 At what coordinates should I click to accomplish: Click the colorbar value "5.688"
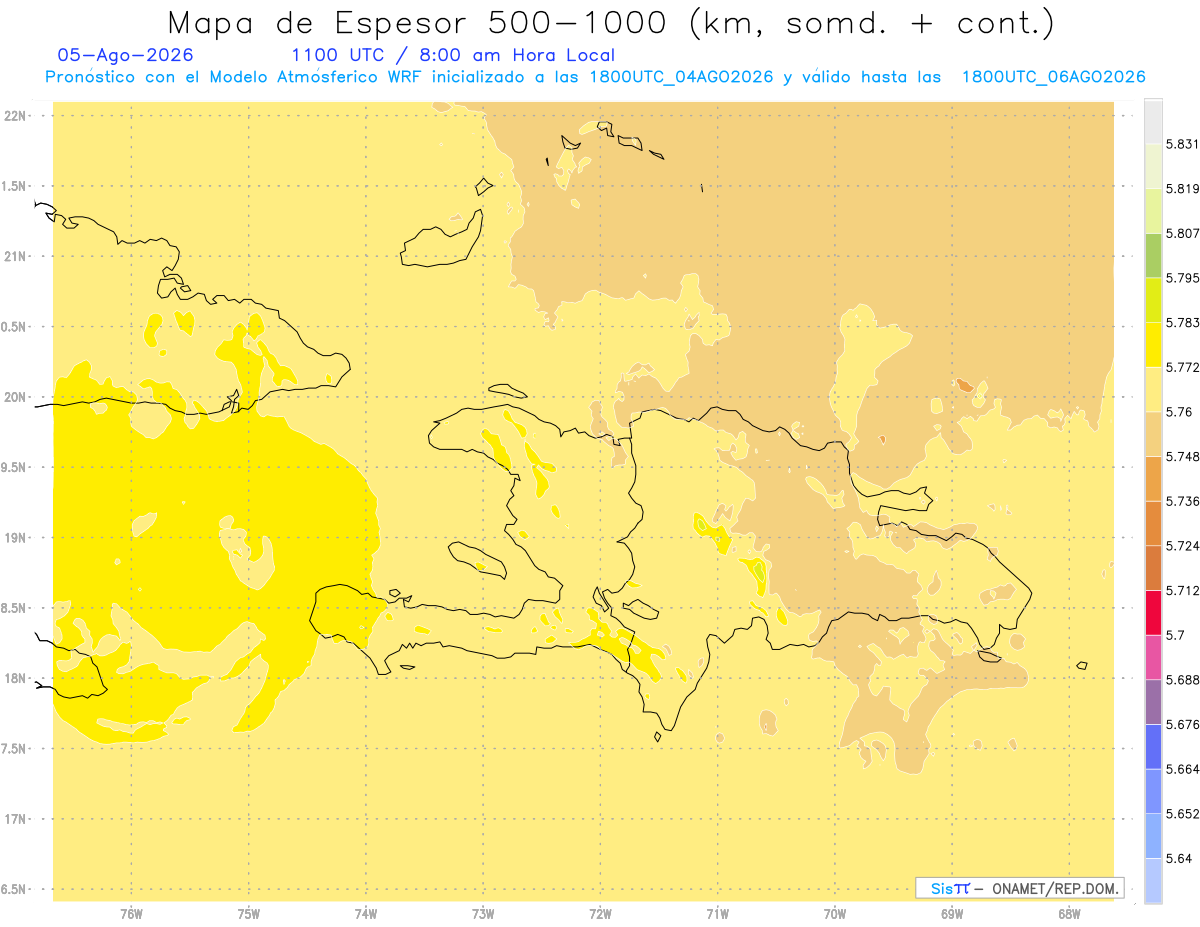[1182, 679]
